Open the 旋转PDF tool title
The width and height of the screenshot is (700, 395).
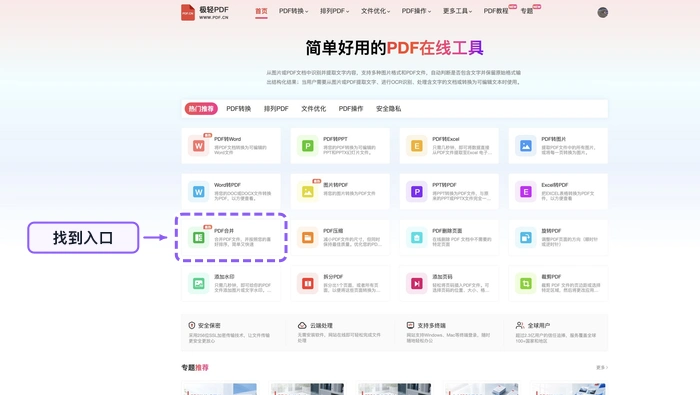(x=551, y=231)
